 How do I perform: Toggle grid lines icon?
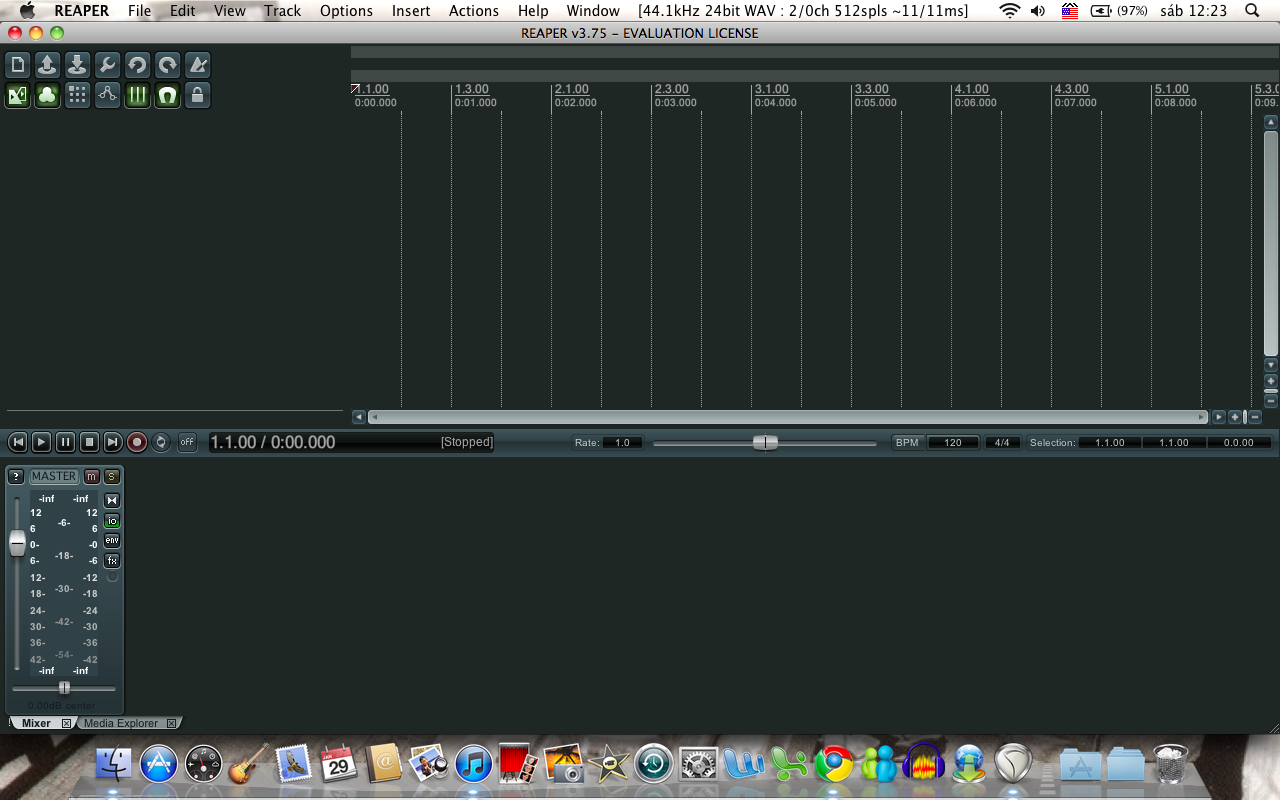[138, 96]
